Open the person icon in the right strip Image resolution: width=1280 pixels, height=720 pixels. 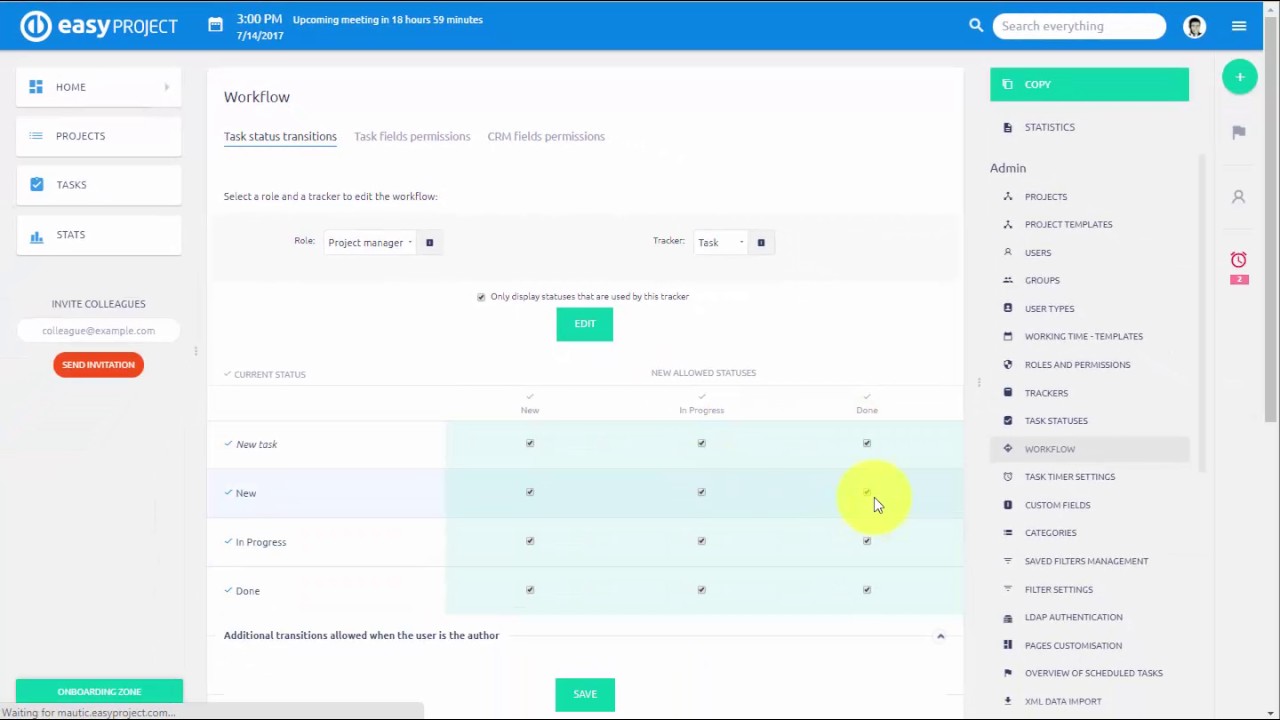pyautogui.click(x=1238, y=197)
